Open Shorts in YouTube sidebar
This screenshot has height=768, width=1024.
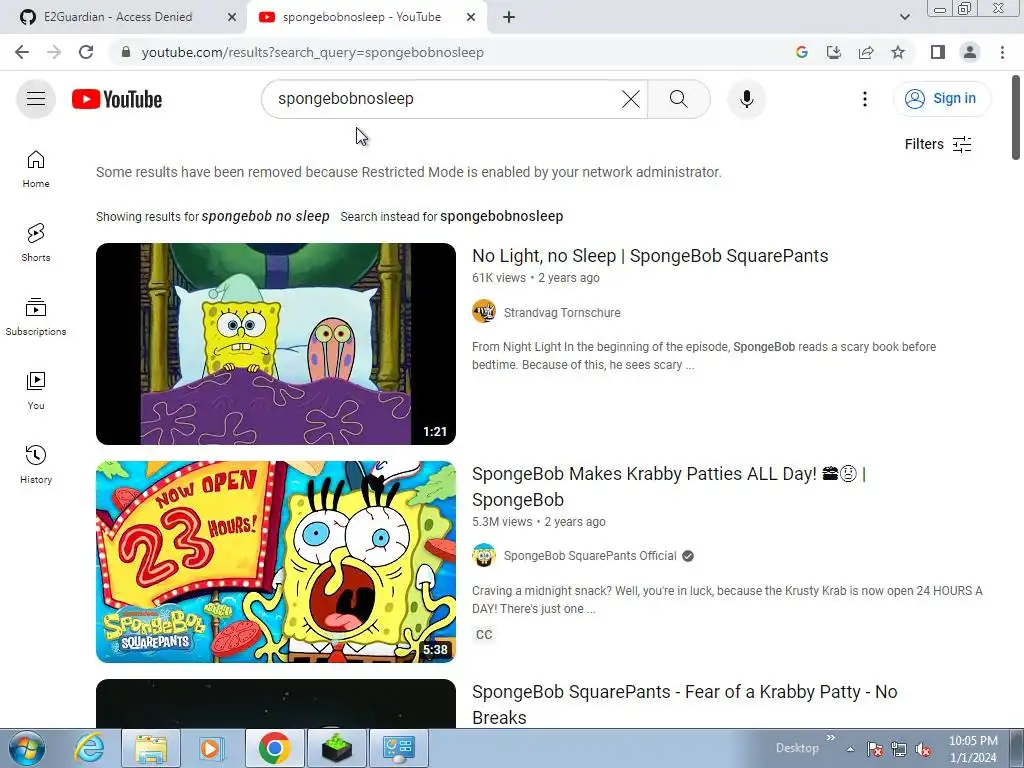pyautogui.click(x=36, y=243)
